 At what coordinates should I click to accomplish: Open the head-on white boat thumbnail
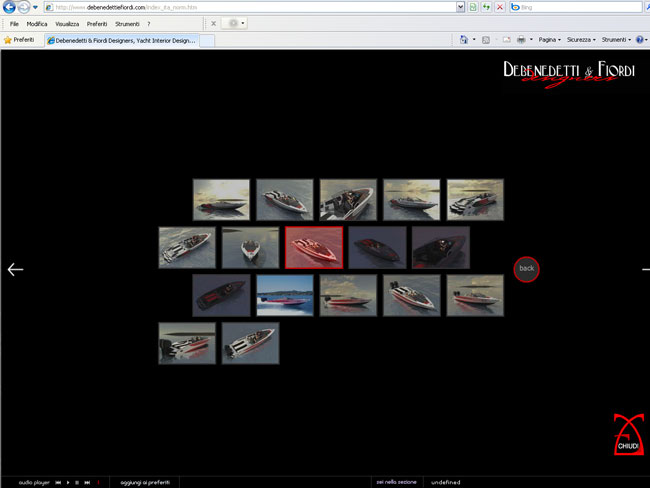pos(251,248)
